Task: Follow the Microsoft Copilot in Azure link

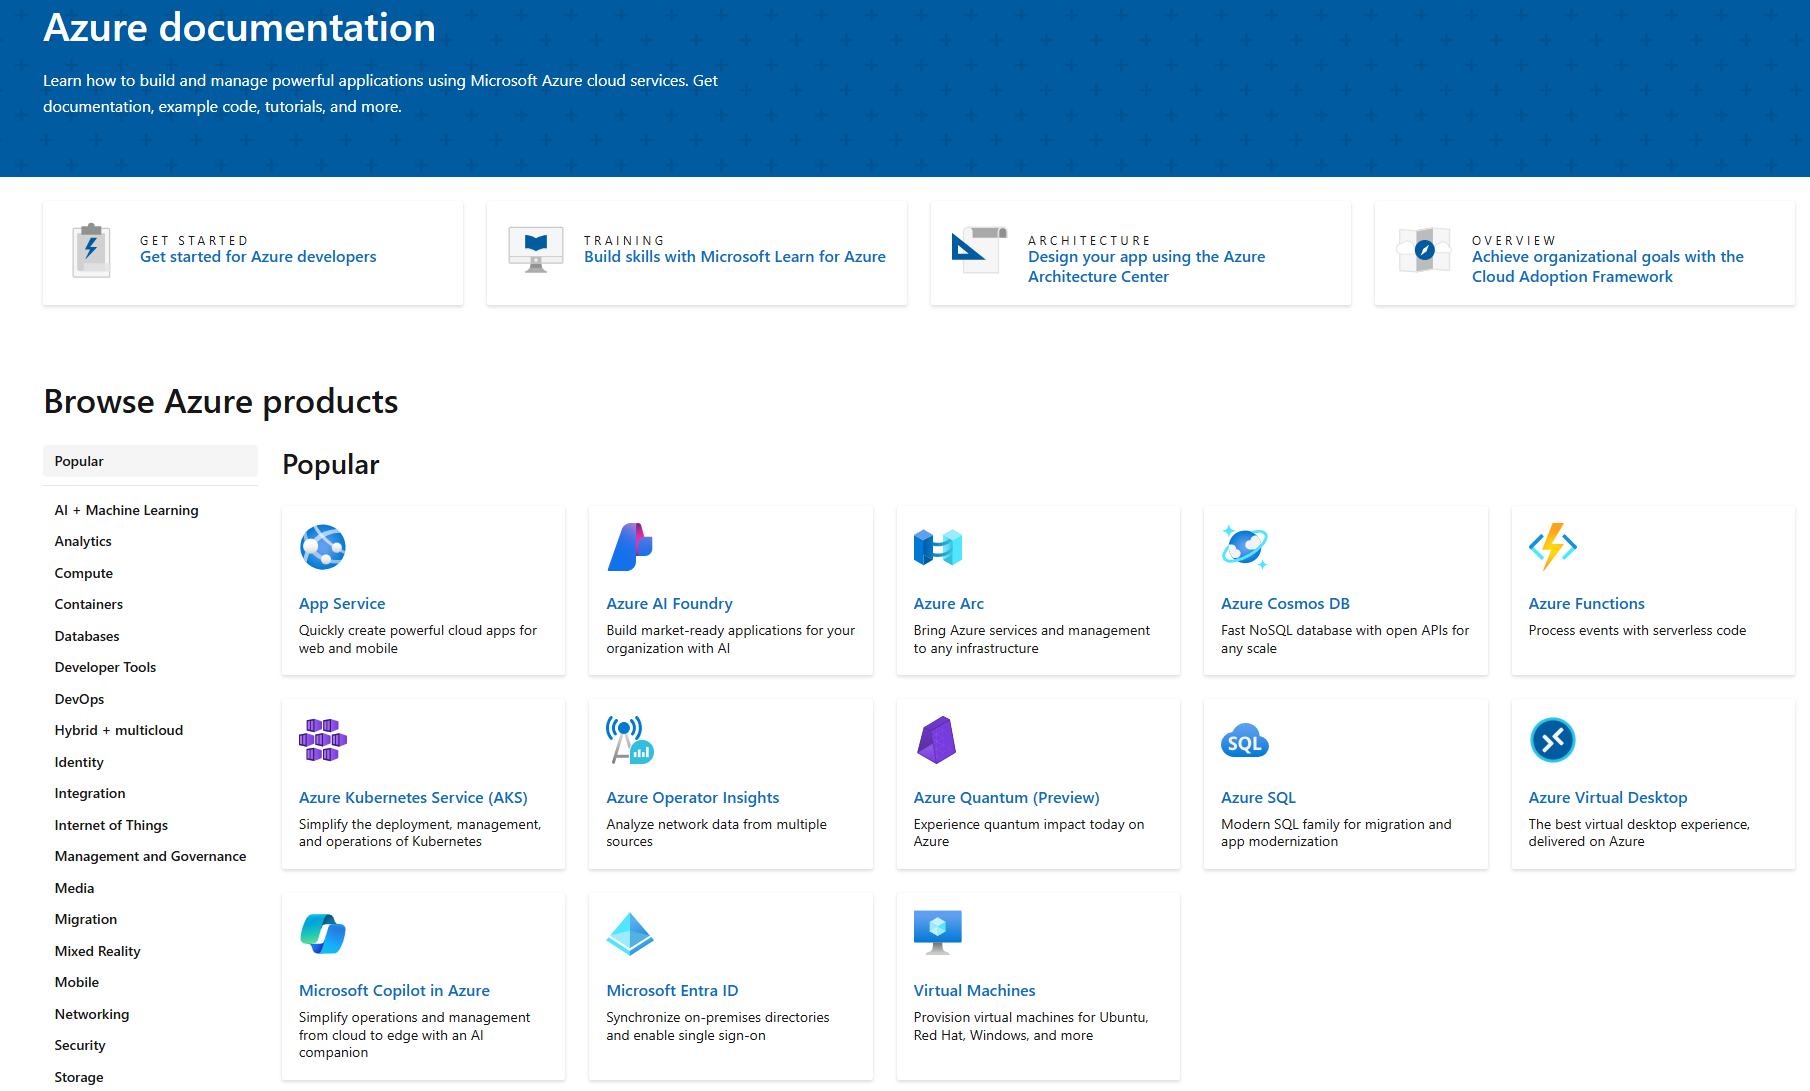Action: [x=394, y=991]
